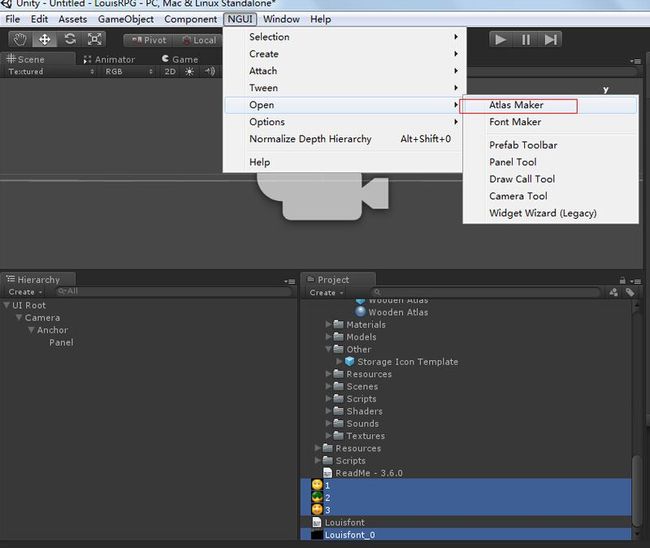Expand the Tween submenu

pos(343,88)
